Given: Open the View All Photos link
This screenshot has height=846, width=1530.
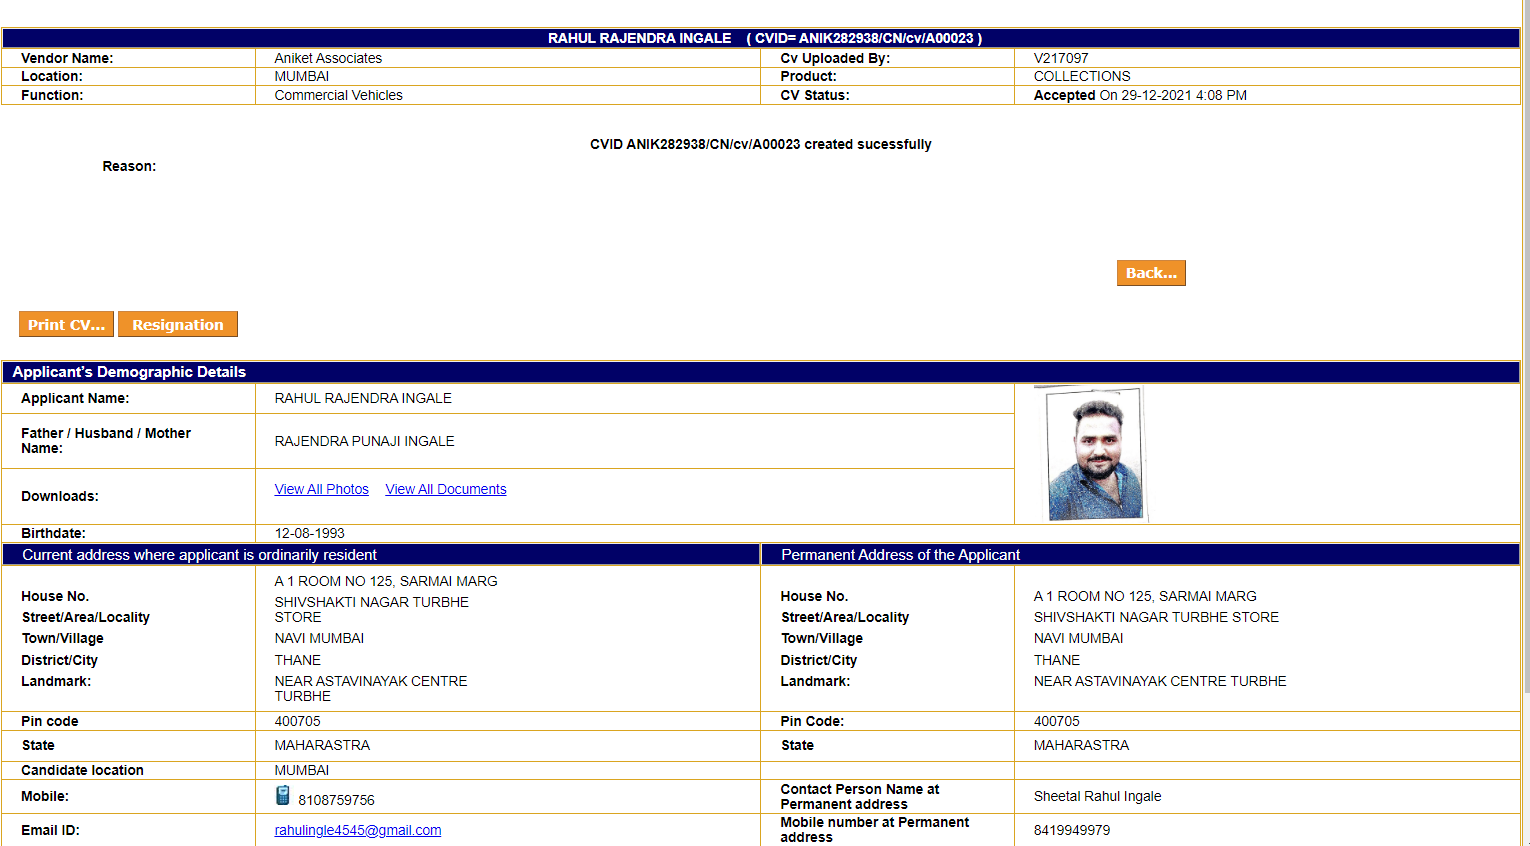Looking at the screenshot, I should 321,489.
